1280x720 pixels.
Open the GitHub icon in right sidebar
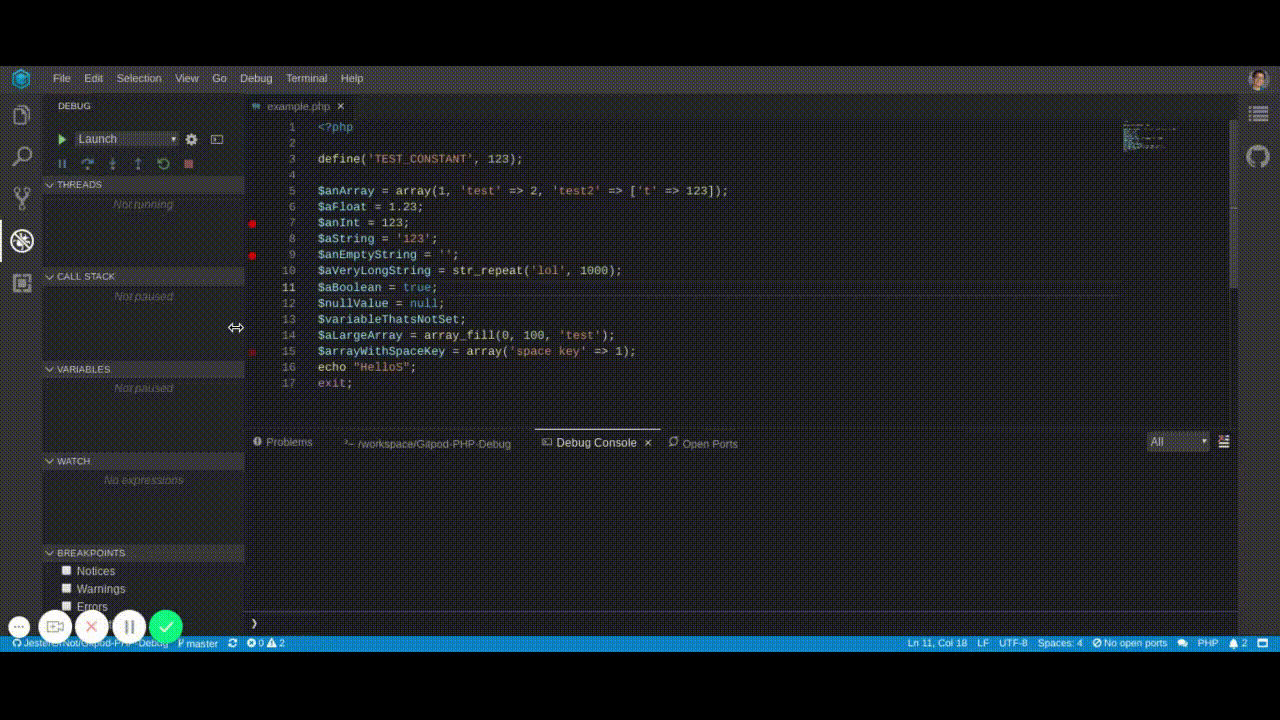click(x=1258, y=156)
